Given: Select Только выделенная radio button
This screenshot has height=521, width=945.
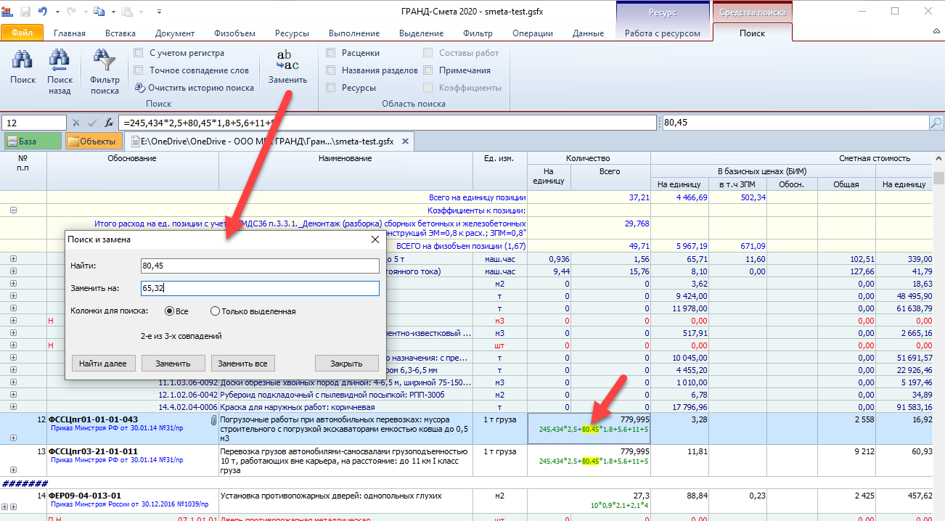Looking at the screenshot, I should click(x=215, y=311).
